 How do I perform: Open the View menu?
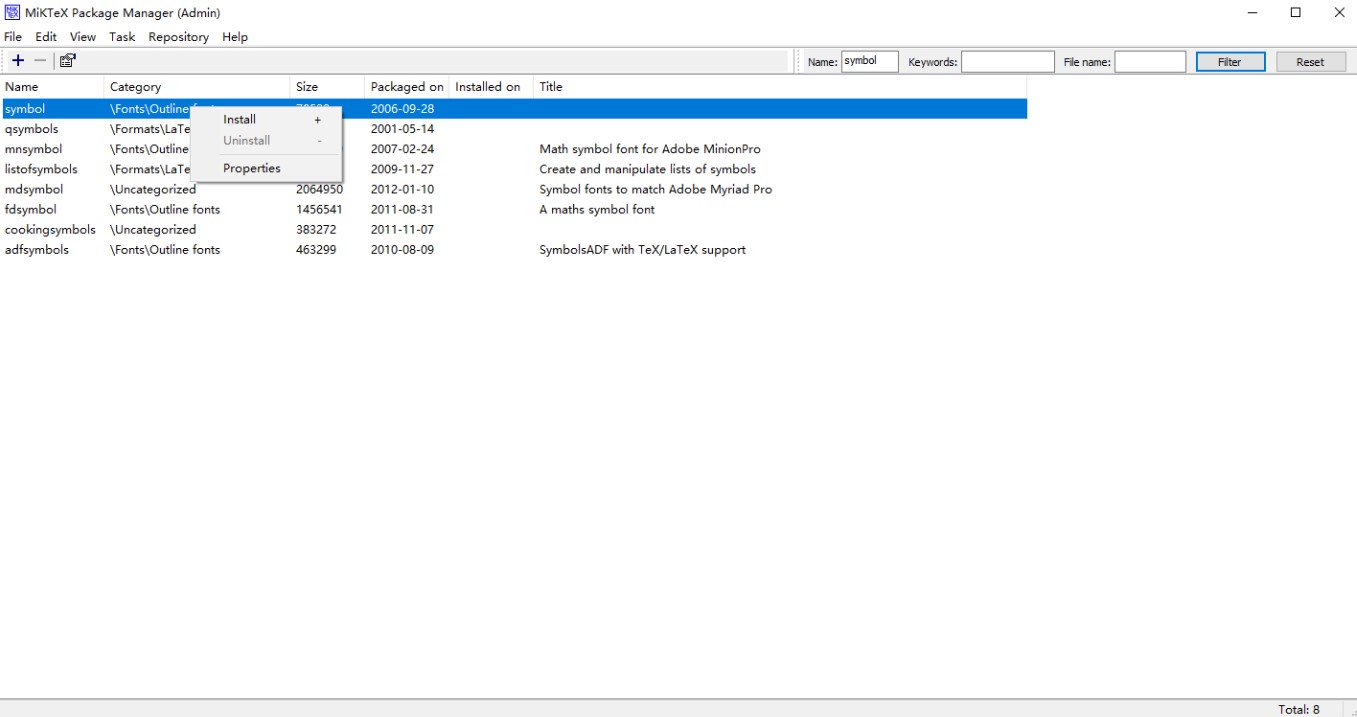pyautogui.click(x=83, y=37)
